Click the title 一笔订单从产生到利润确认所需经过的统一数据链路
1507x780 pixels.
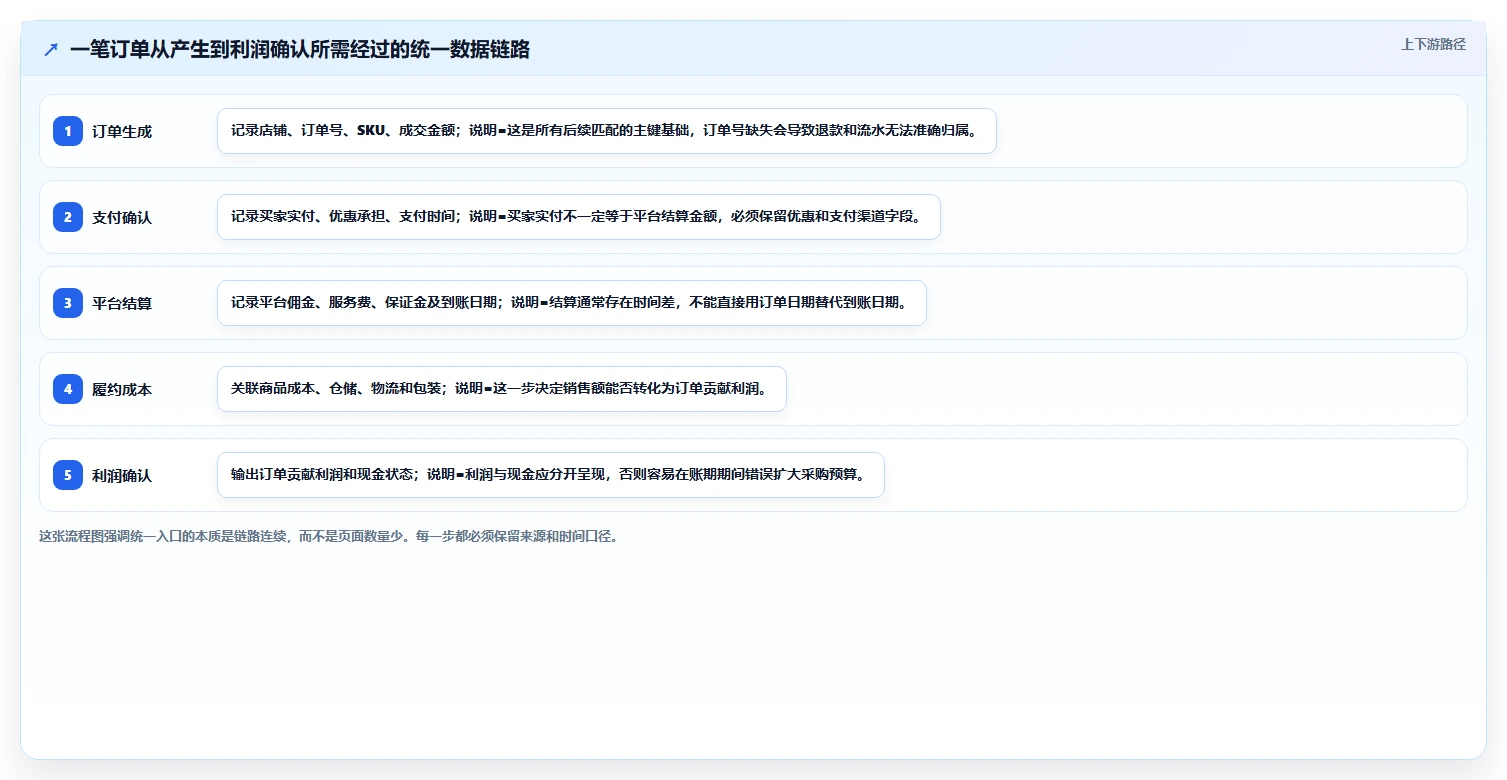(300, 49)
